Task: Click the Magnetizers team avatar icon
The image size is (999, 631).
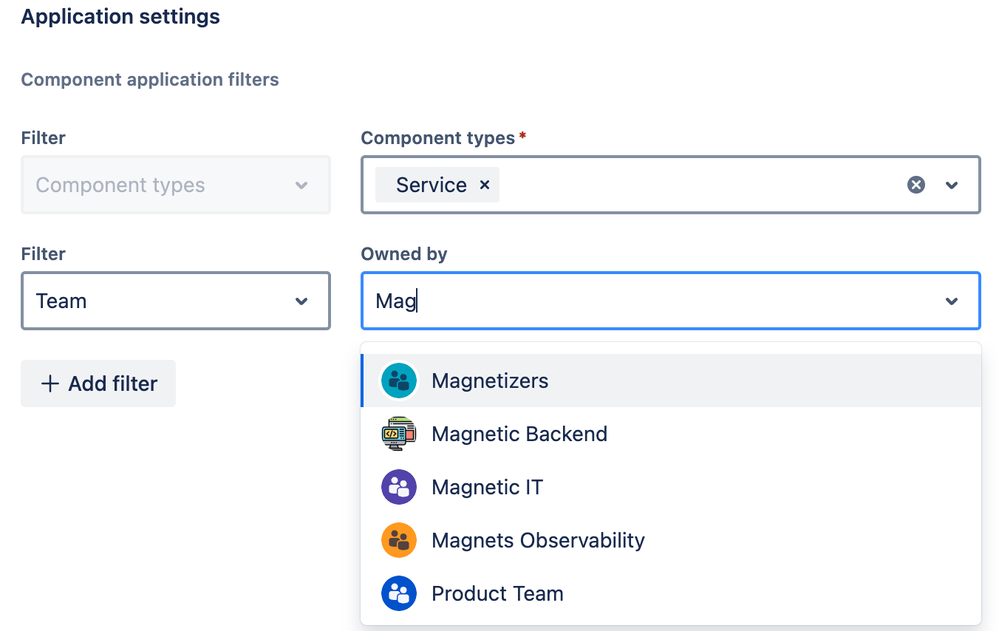Action: tap(399, 381)
